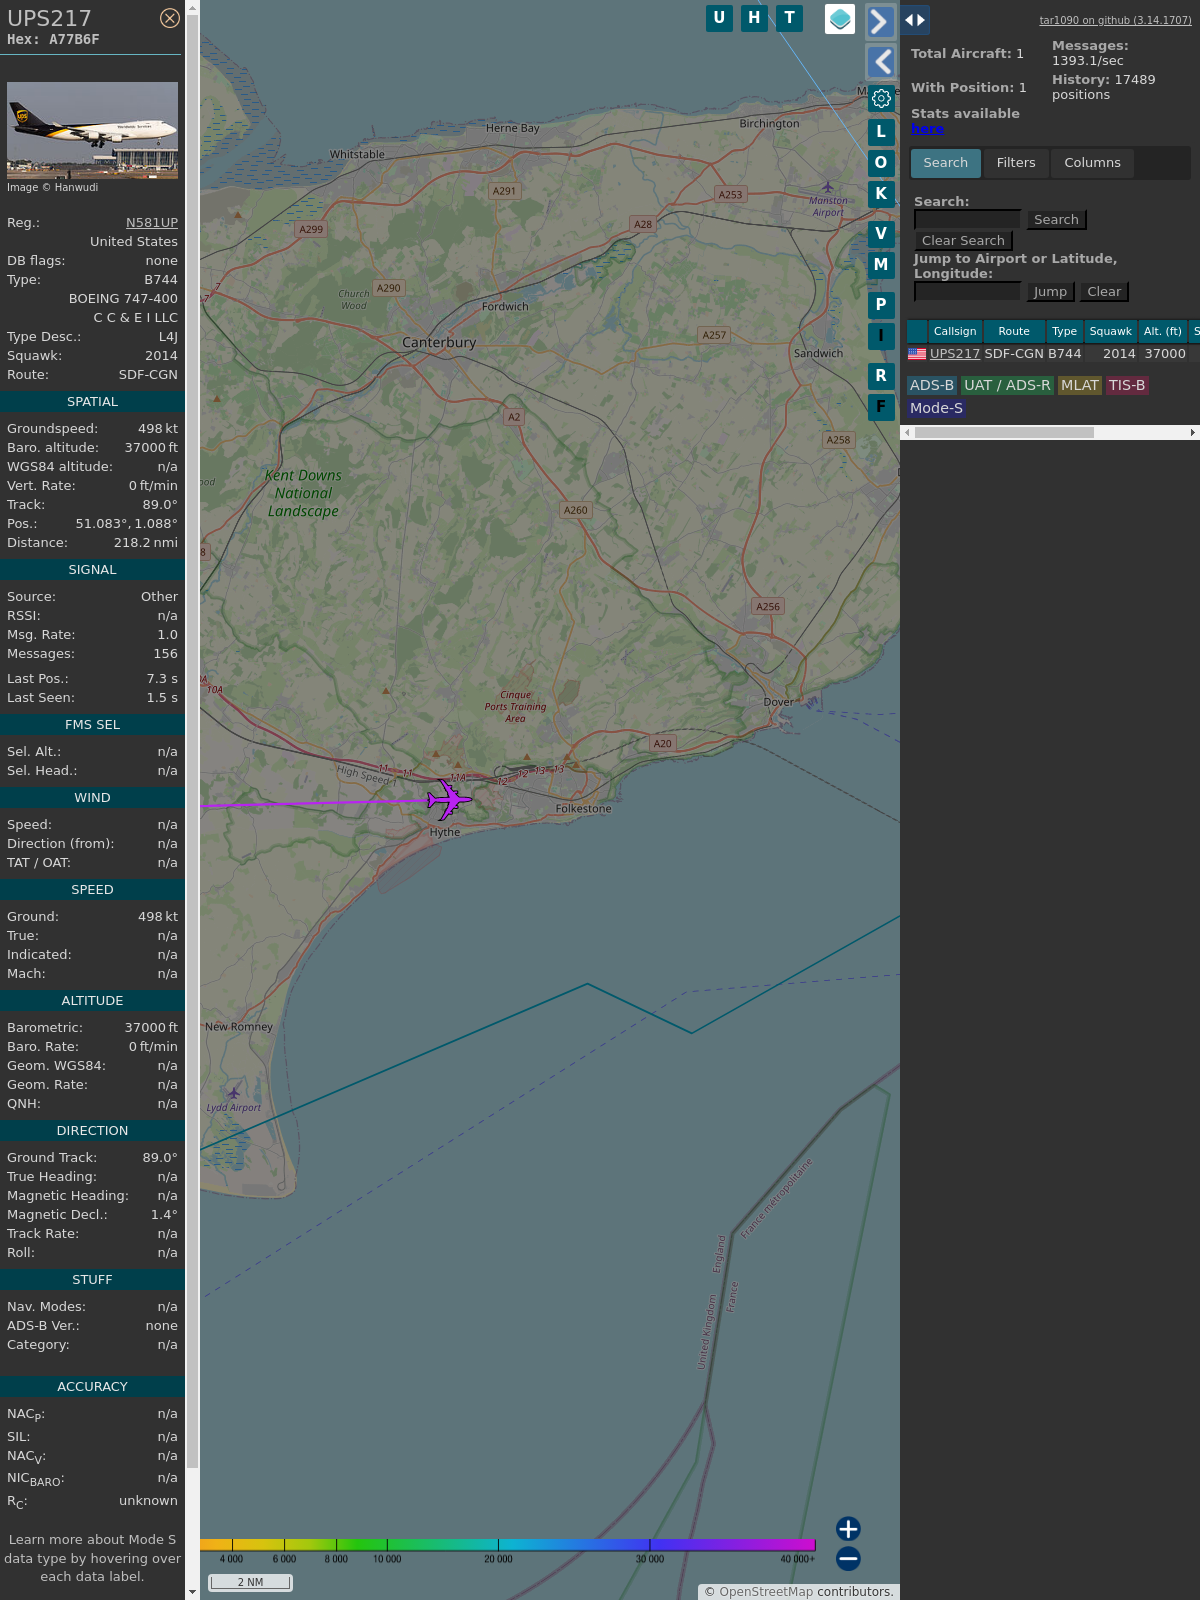Sort table by Alt. (ft) column
Image resolution: width=1200 pixels, height=1600 pixels.
(x=1163, y=331)
